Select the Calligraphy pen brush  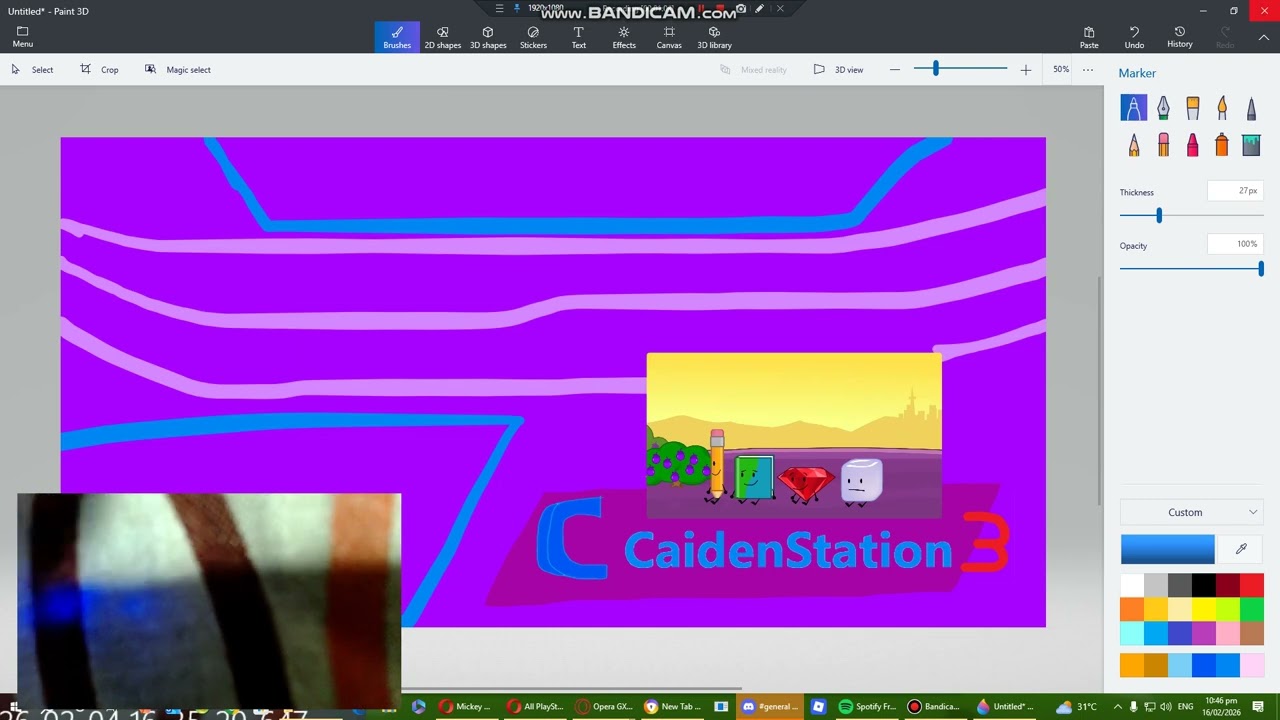click(x=1163, y=107)
